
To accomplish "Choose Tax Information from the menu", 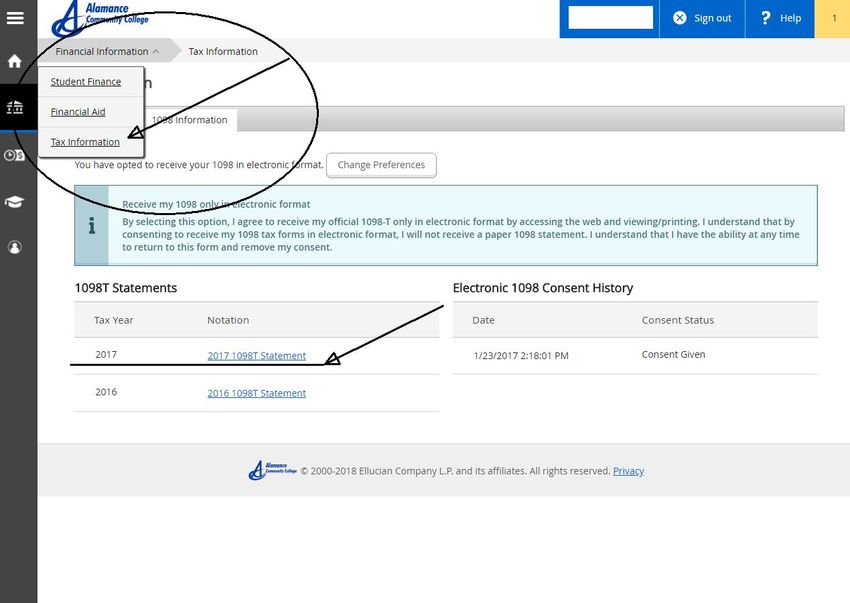I will click(x=85, y=142).
